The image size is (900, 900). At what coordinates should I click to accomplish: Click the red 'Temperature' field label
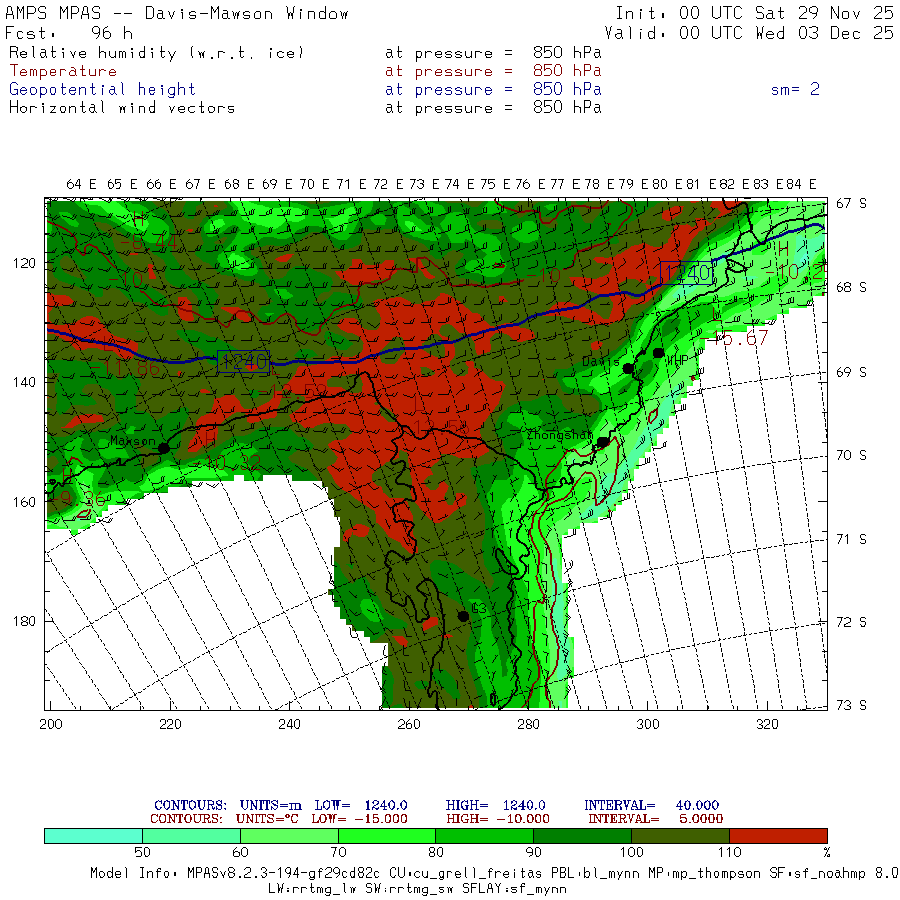(x=63, y=71)
